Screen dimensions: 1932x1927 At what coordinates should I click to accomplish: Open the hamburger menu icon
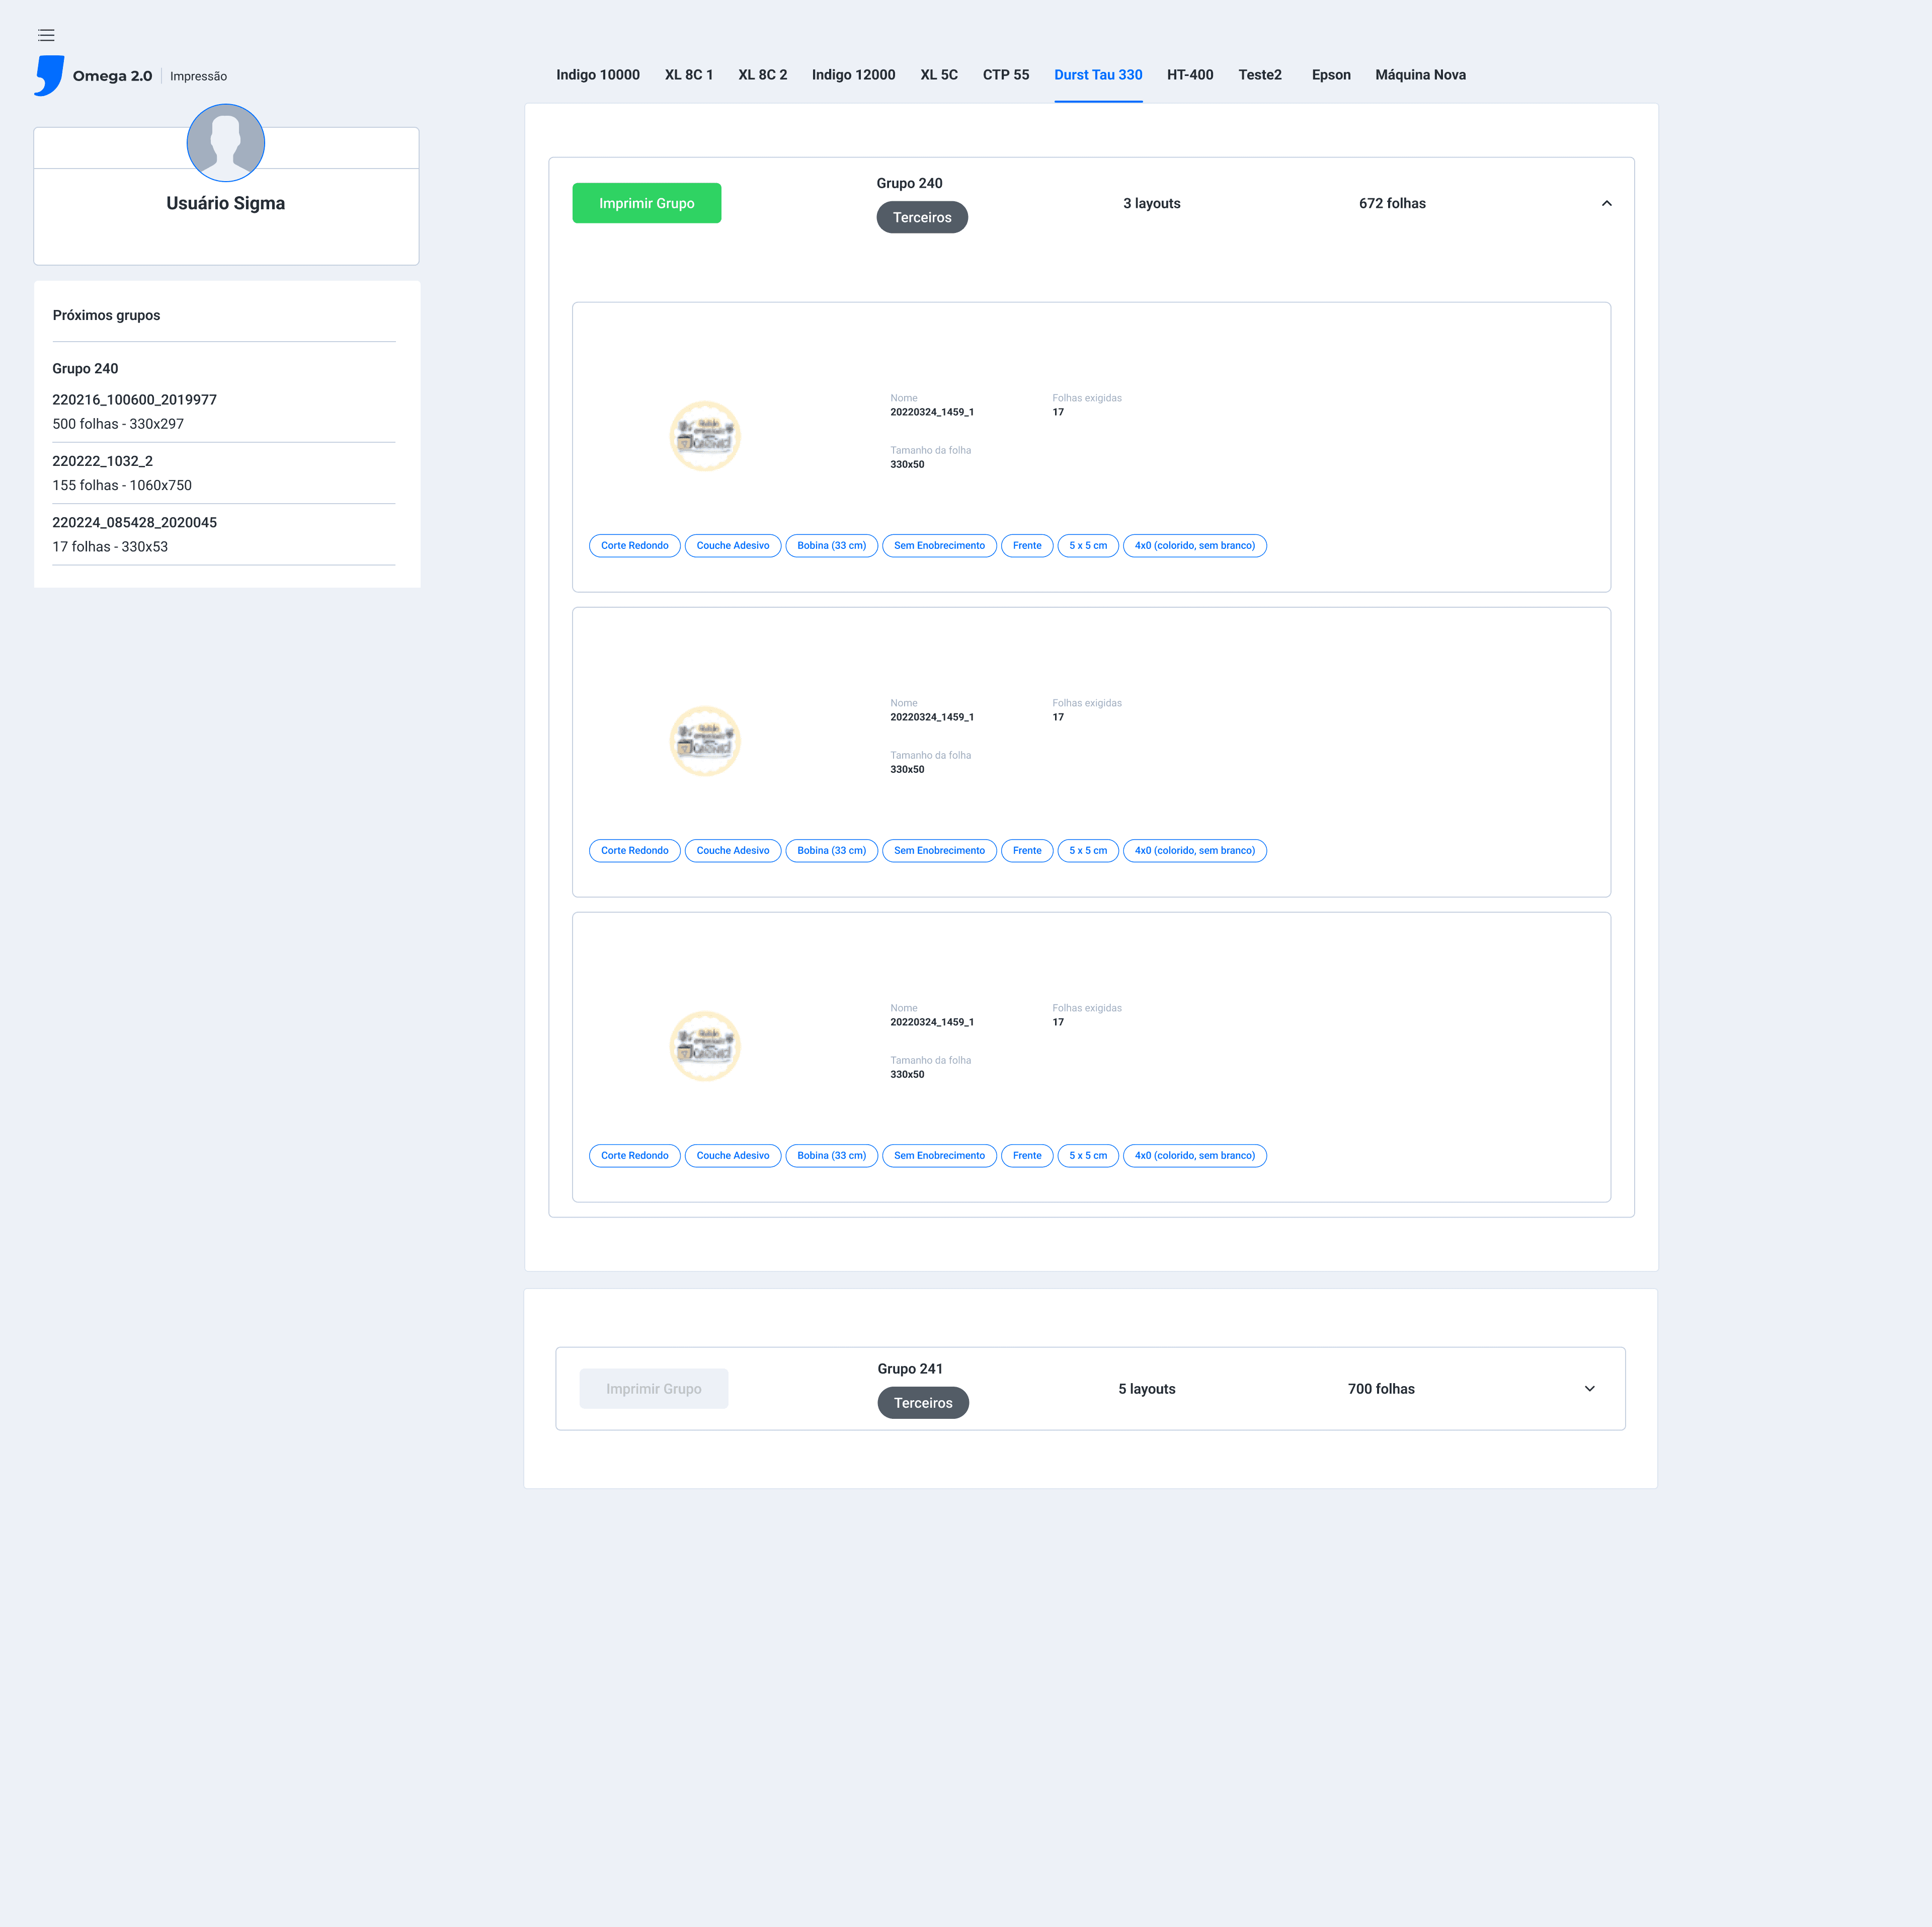click(x=46, y=35)
